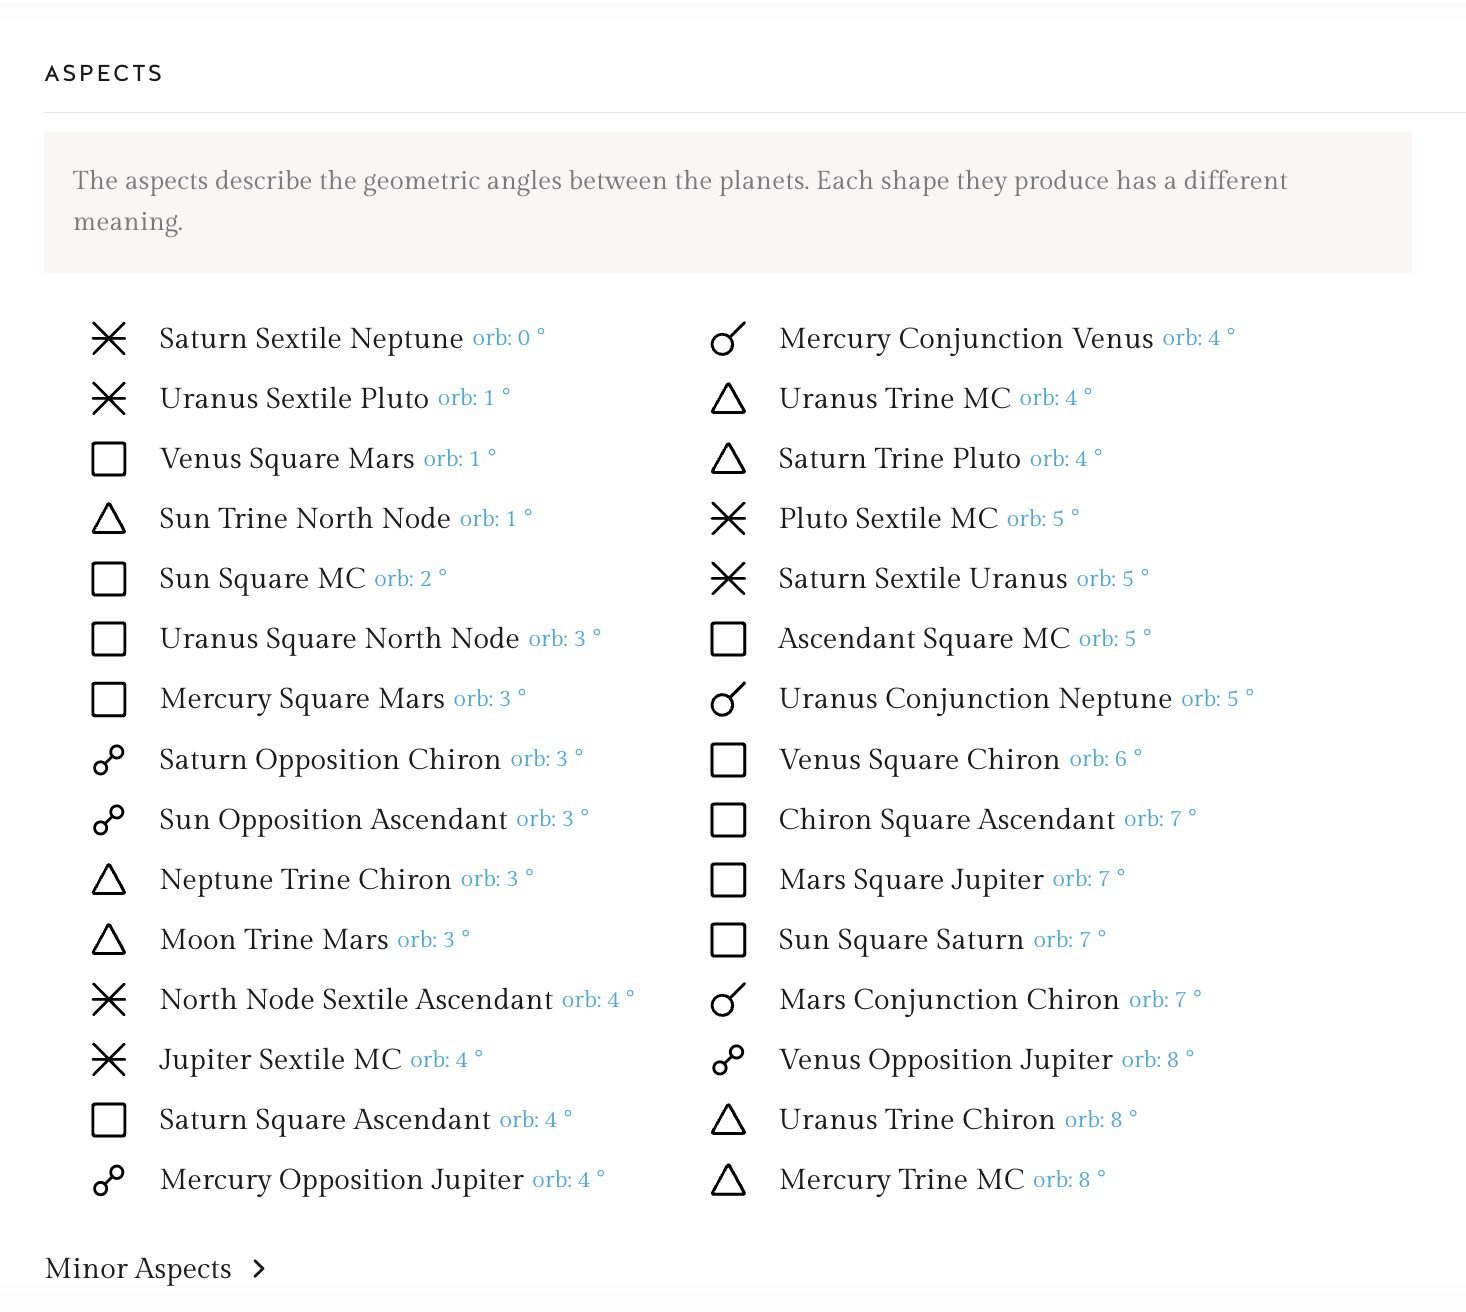1466x1312 pixels.
Task: Click the conjunction icon beside Mercury Conjunction Venus
Action: tap(728, 339)
